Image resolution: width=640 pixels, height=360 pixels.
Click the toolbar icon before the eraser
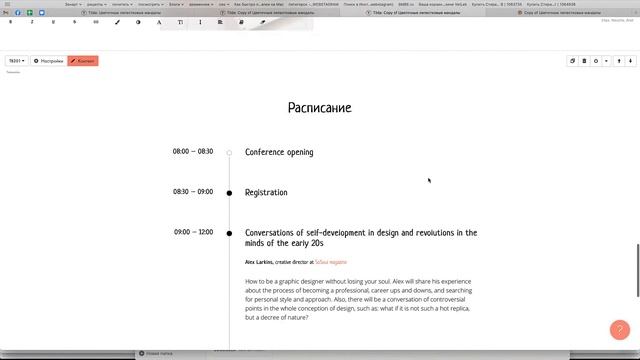pos(241,22)
